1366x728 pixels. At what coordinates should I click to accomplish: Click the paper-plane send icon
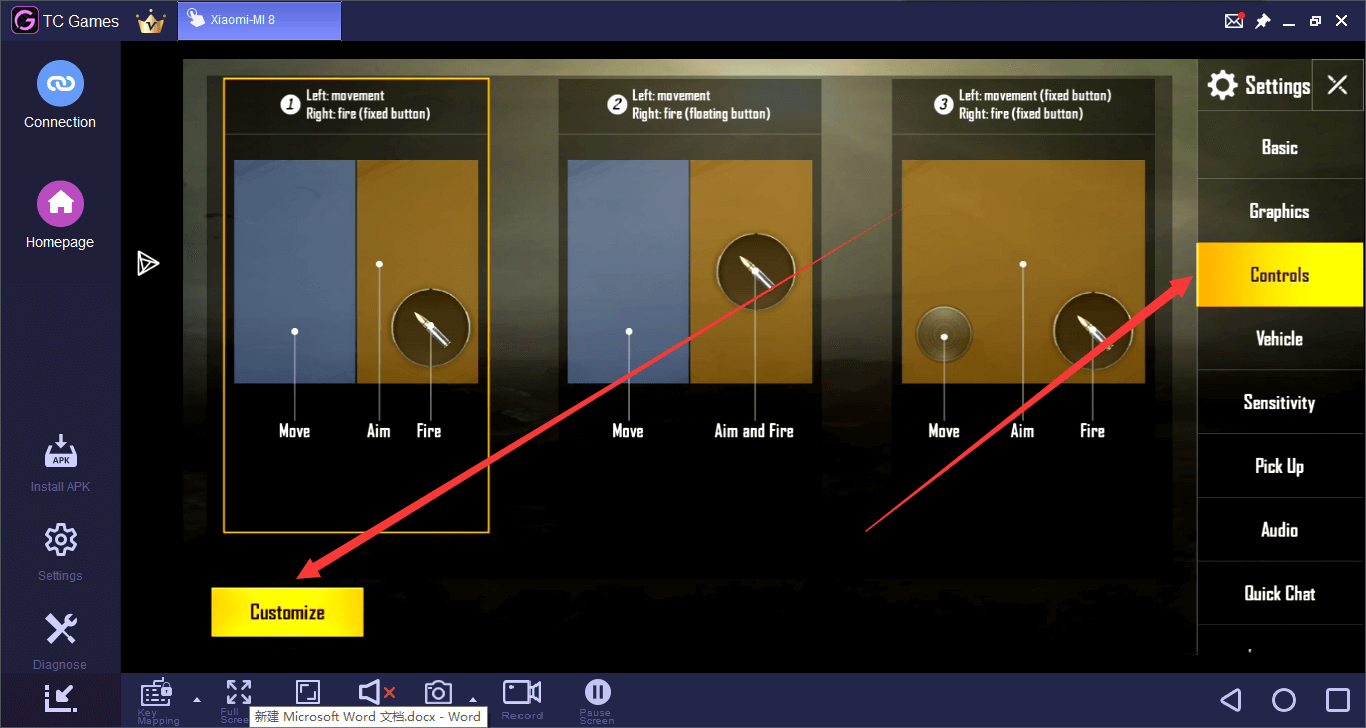pos(148,263)
